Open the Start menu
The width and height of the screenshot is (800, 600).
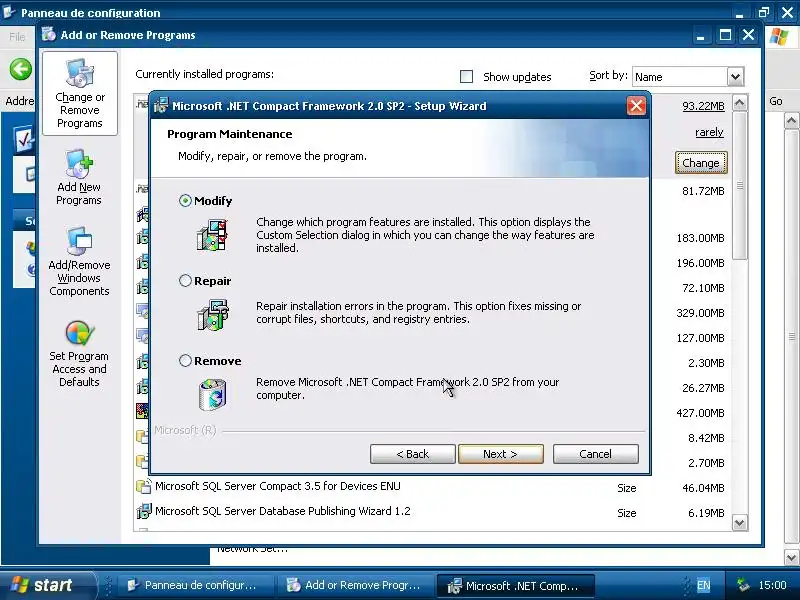[x=47, y=585]
